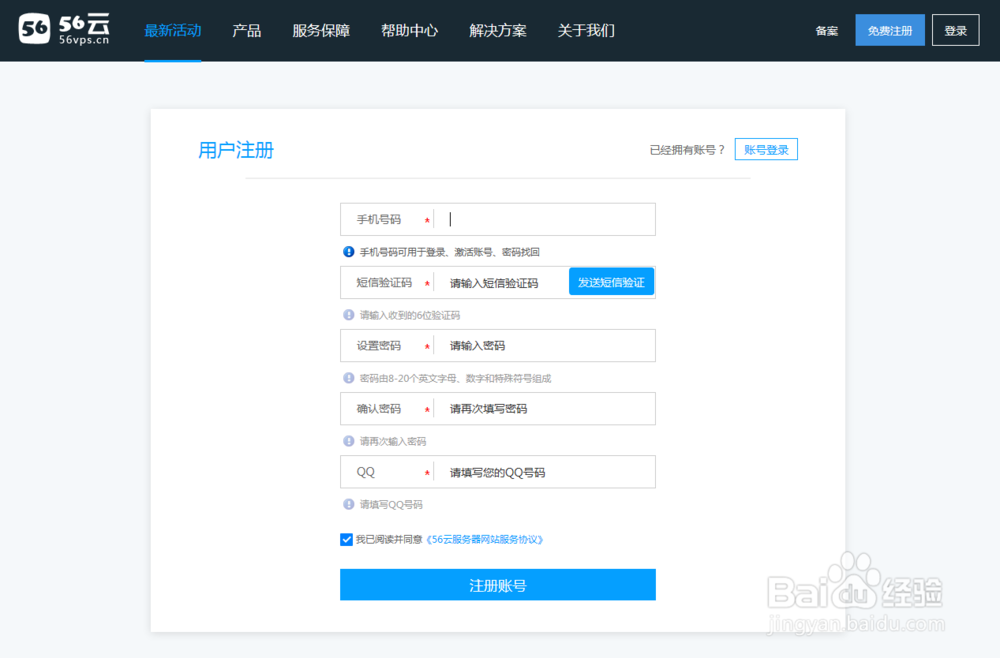Select the 最新活动 tab
This screenshot has width=1000, height=658.
(172, 31)
